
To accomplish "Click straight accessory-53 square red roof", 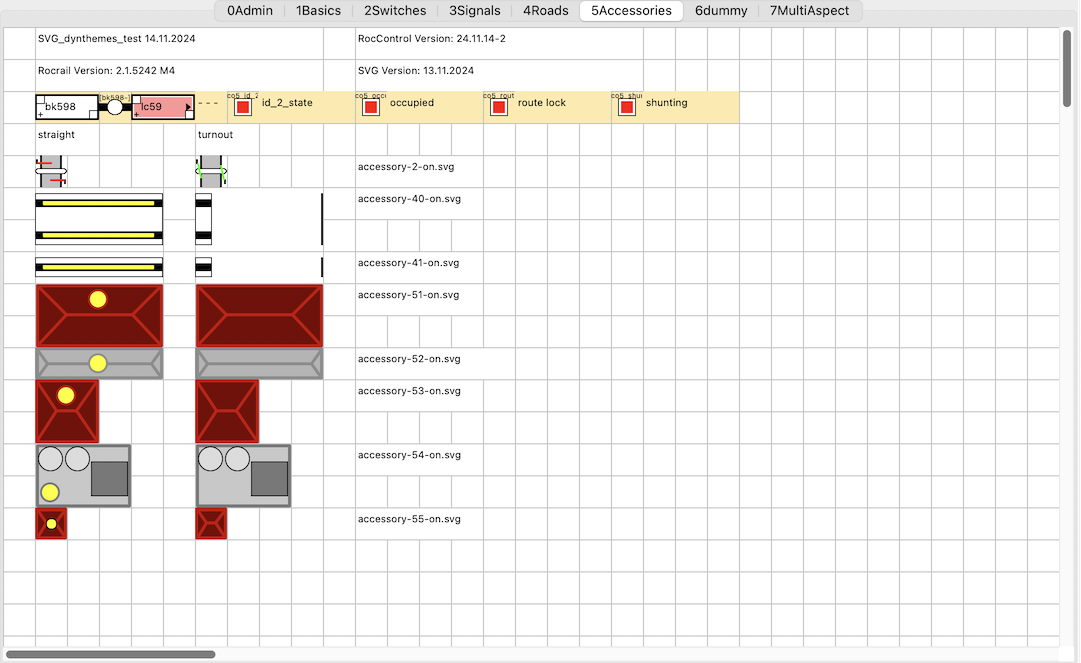I will pos(67,411).
